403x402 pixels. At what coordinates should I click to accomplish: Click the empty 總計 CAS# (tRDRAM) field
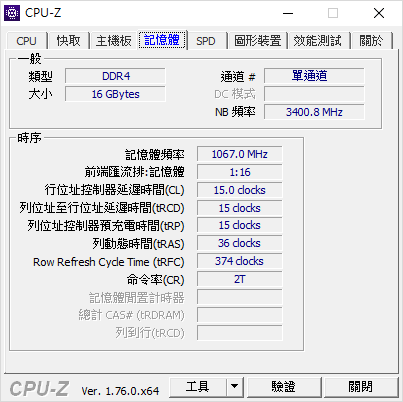tap(240, 315)
